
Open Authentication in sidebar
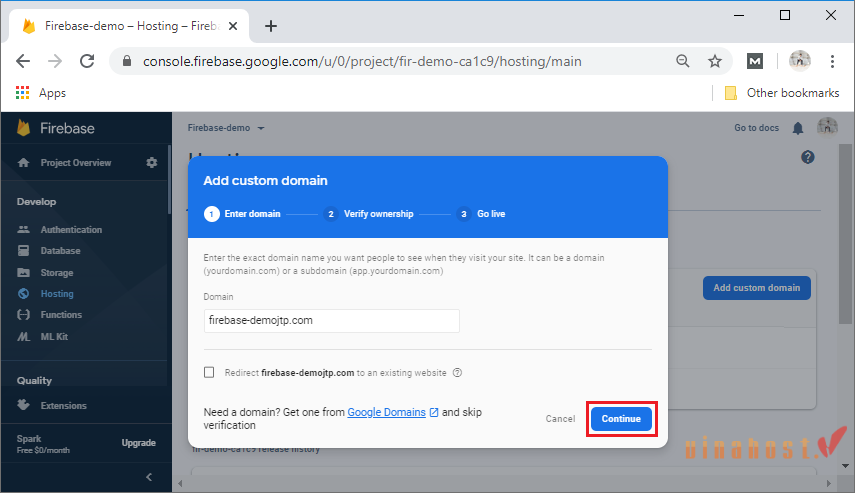(71, 230)
